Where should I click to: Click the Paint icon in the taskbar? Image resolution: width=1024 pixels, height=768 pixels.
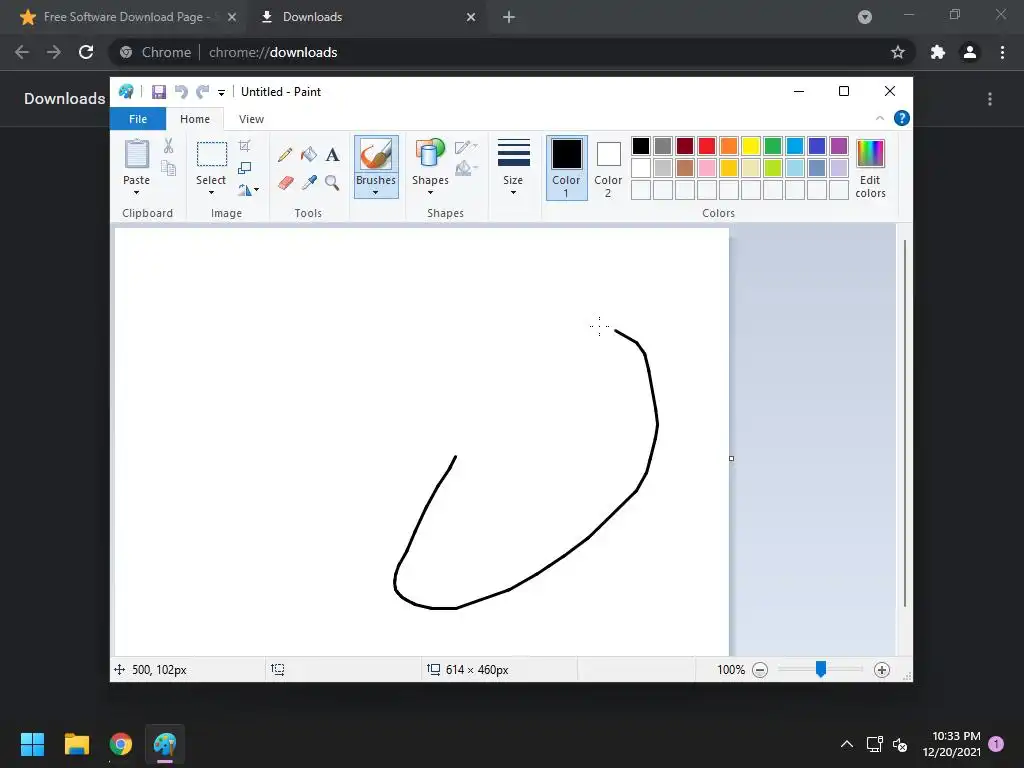[x=165, y=744]
